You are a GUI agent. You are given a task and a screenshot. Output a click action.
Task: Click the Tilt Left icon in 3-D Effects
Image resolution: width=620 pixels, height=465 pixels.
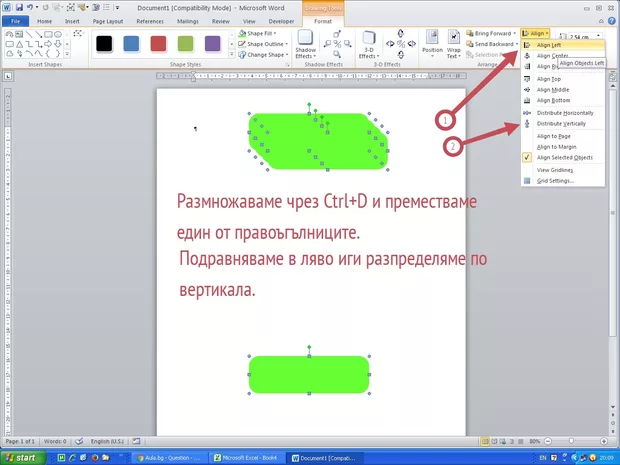390,44
